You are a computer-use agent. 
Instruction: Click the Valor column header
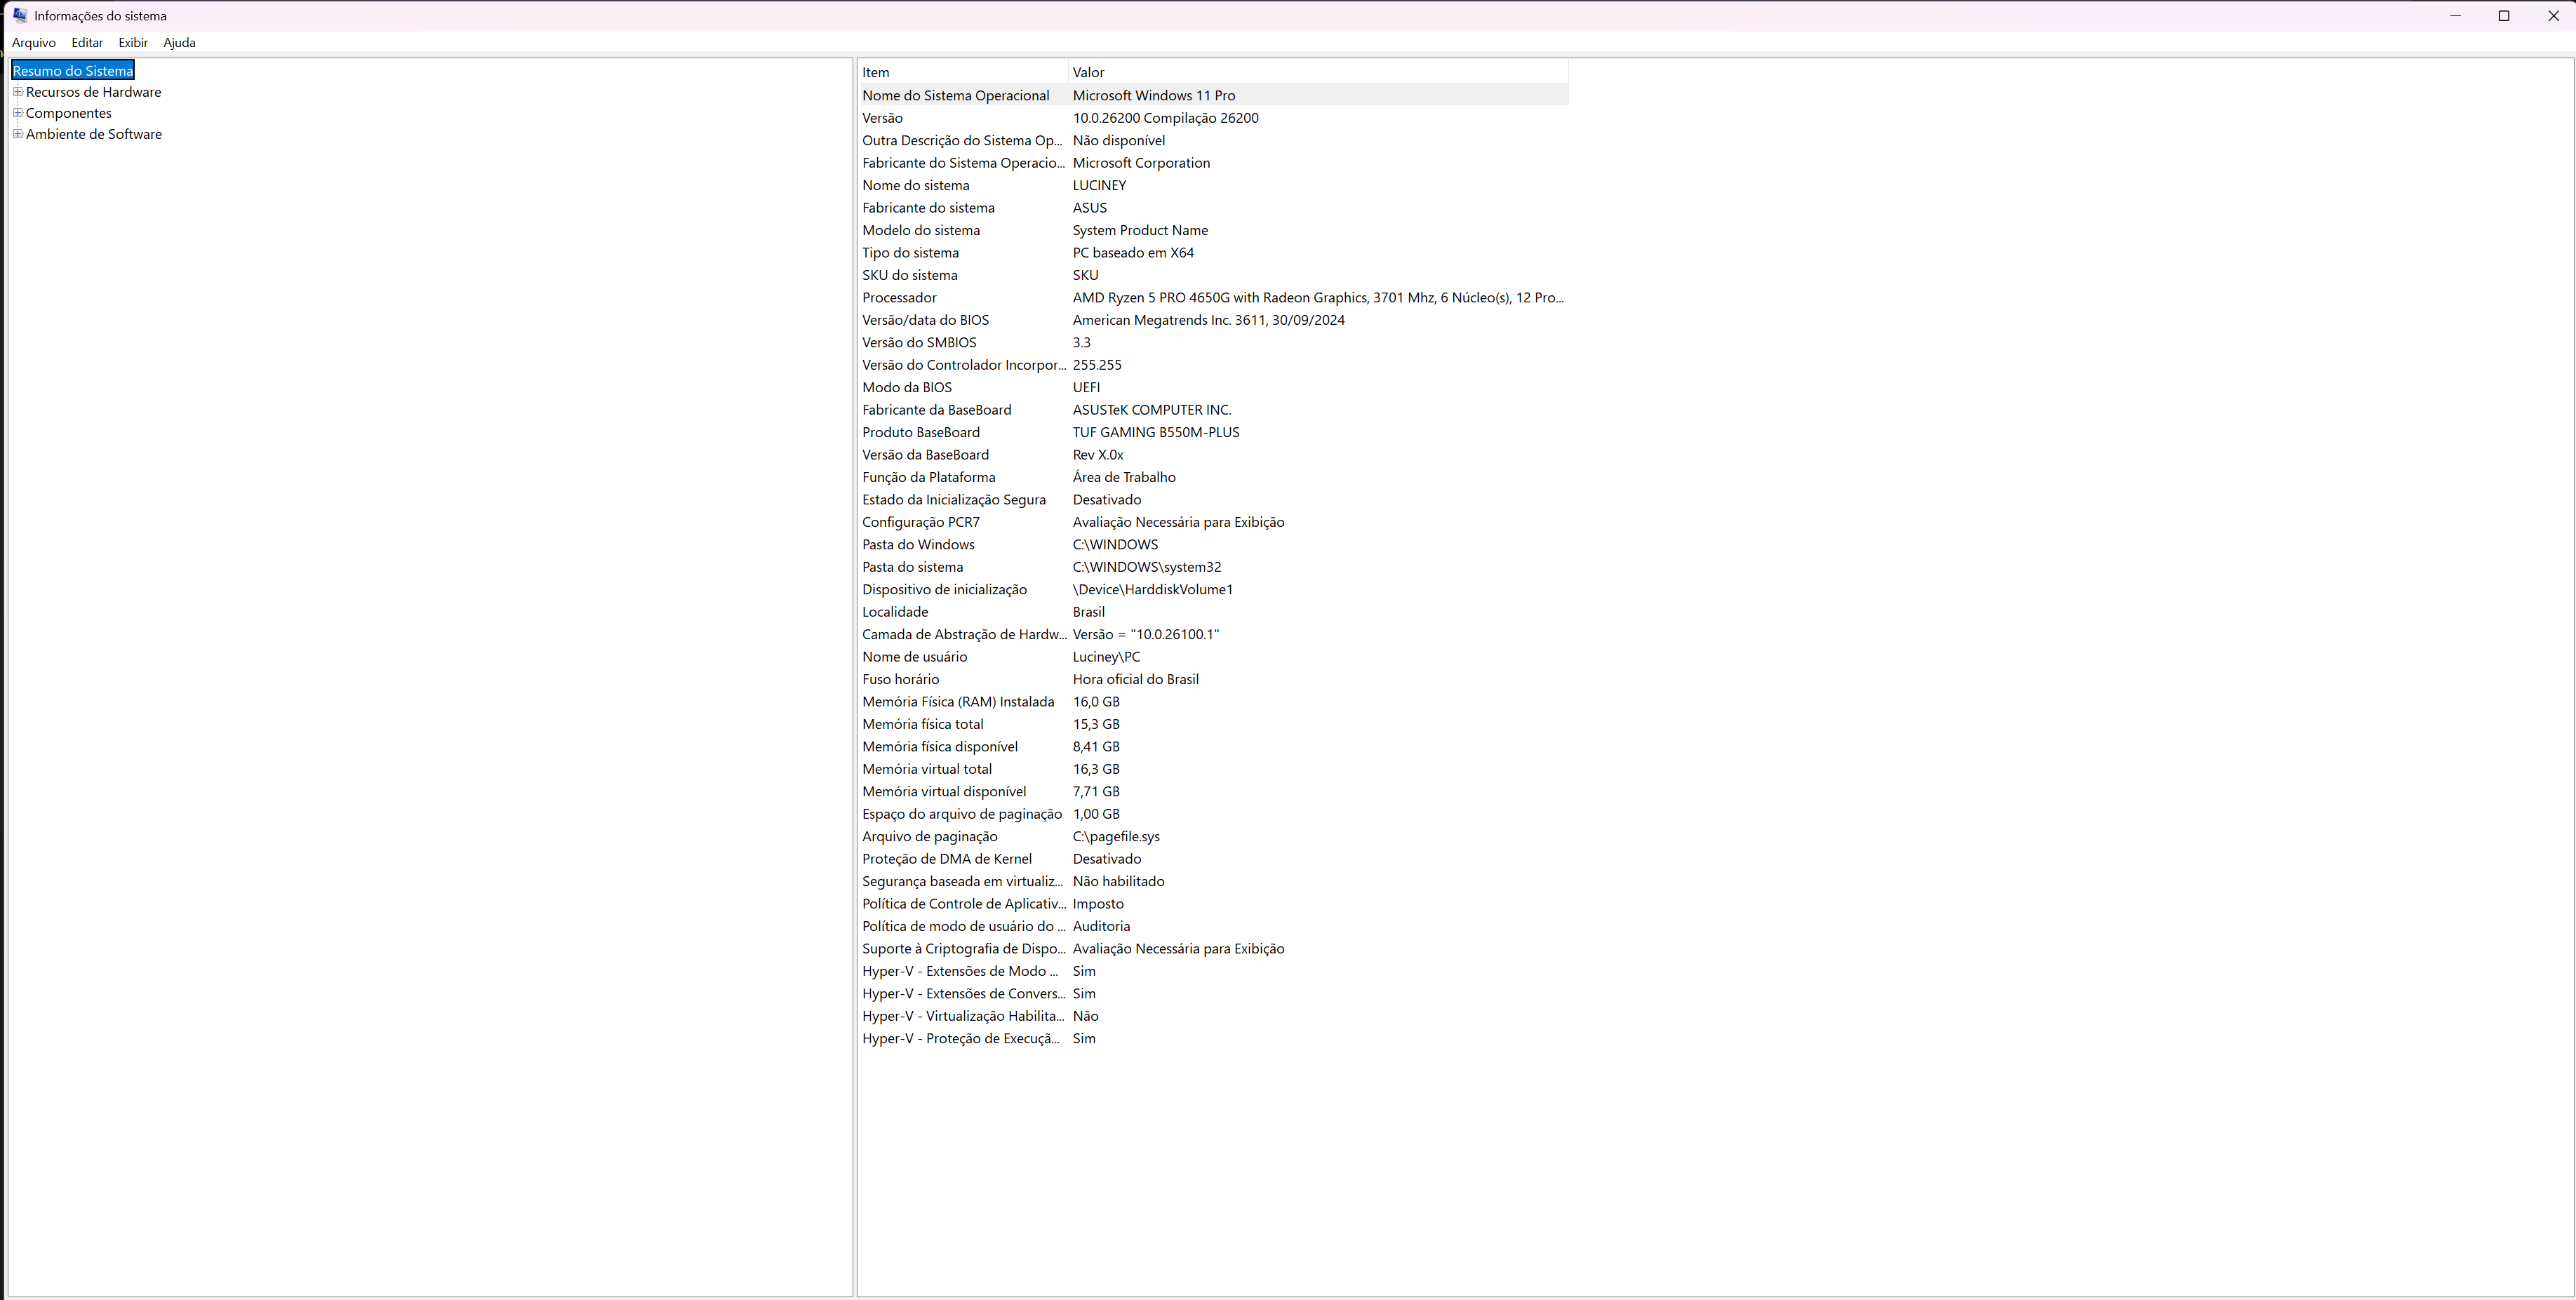pyautogui.click(x=1318, y=72)
